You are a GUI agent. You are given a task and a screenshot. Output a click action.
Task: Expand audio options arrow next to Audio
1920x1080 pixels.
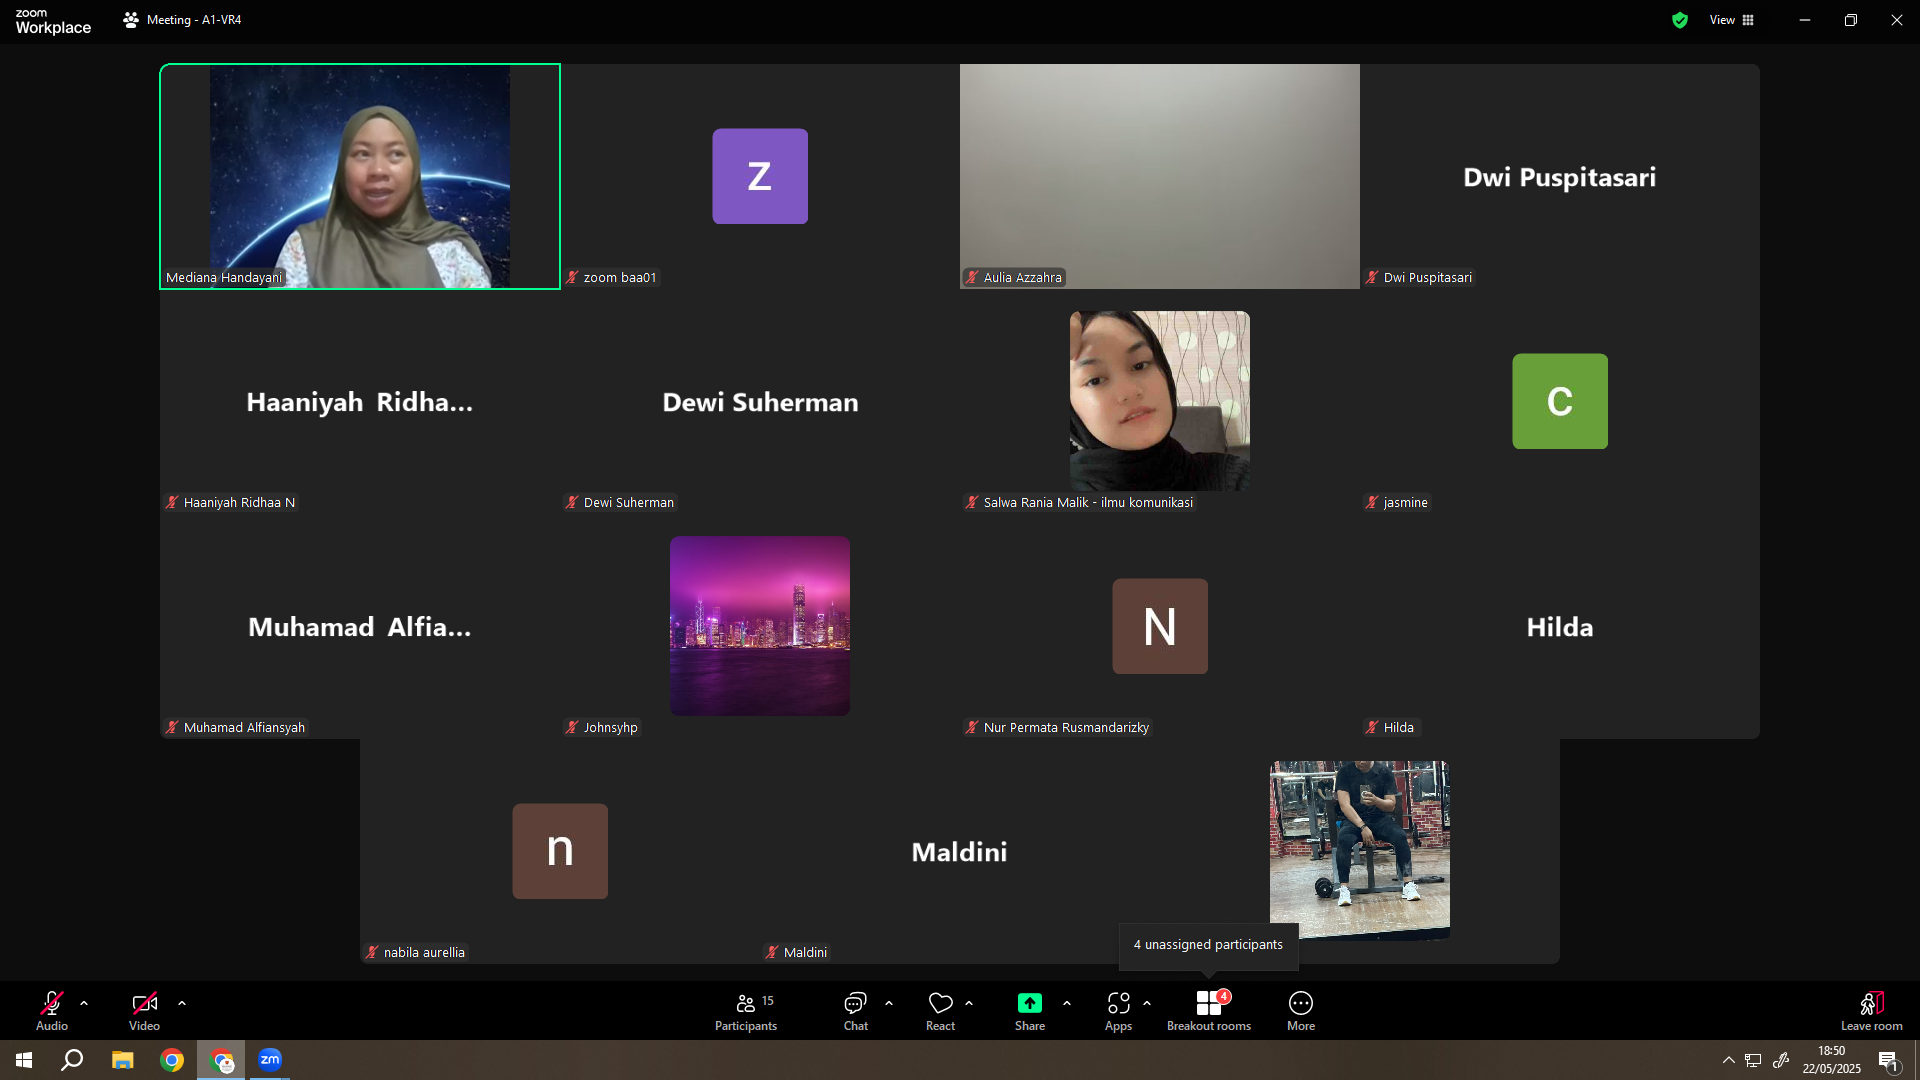[84, 1003]
